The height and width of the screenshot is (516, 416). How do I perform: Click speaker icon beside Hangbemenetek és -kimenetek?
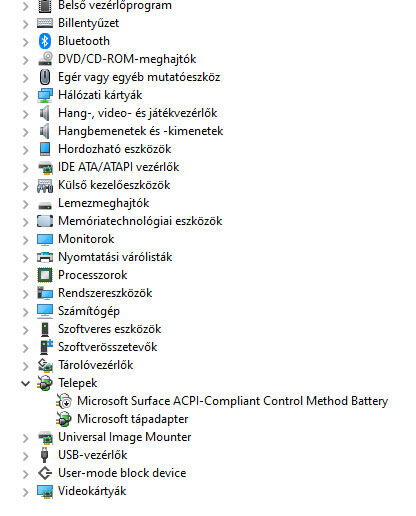(x=45, y=131)
